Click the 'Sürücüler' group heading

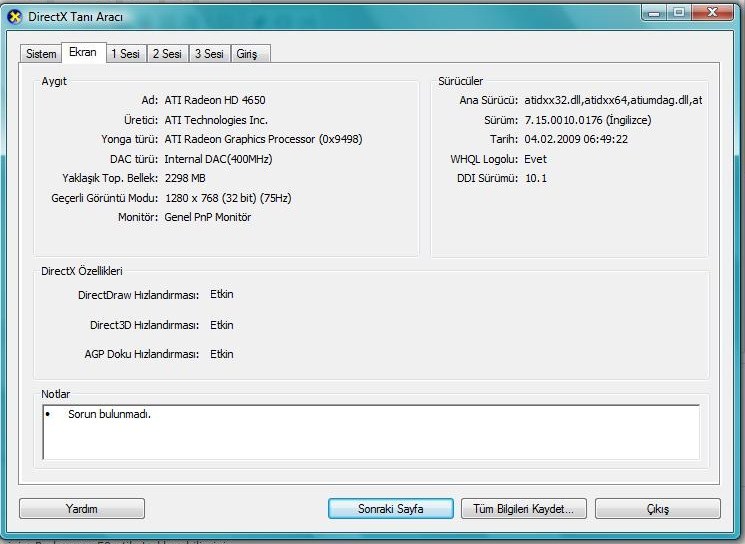460,81
